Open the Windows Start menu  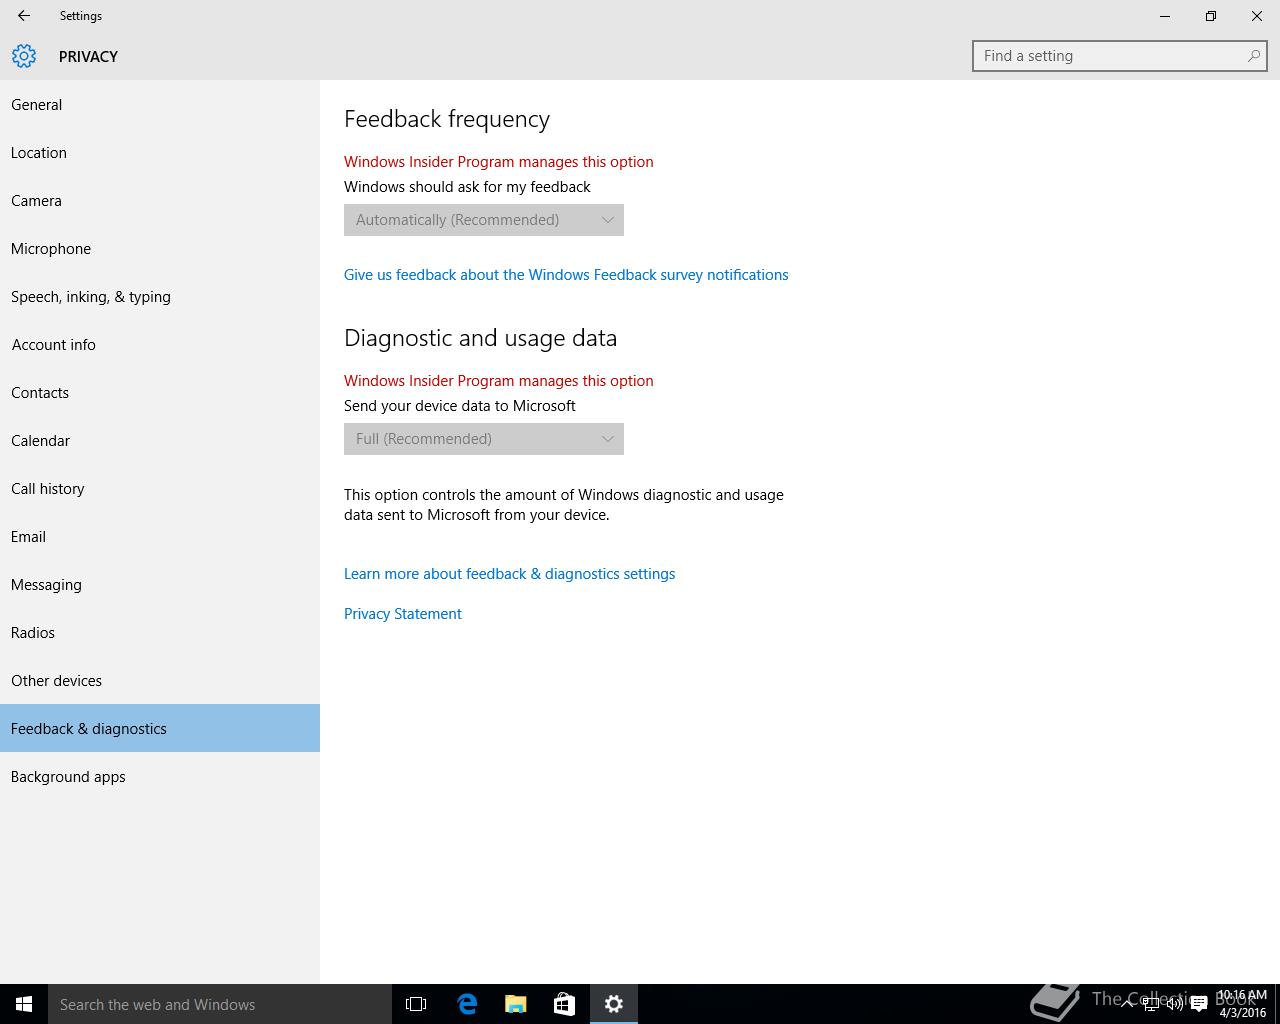tap(24, 1004)
